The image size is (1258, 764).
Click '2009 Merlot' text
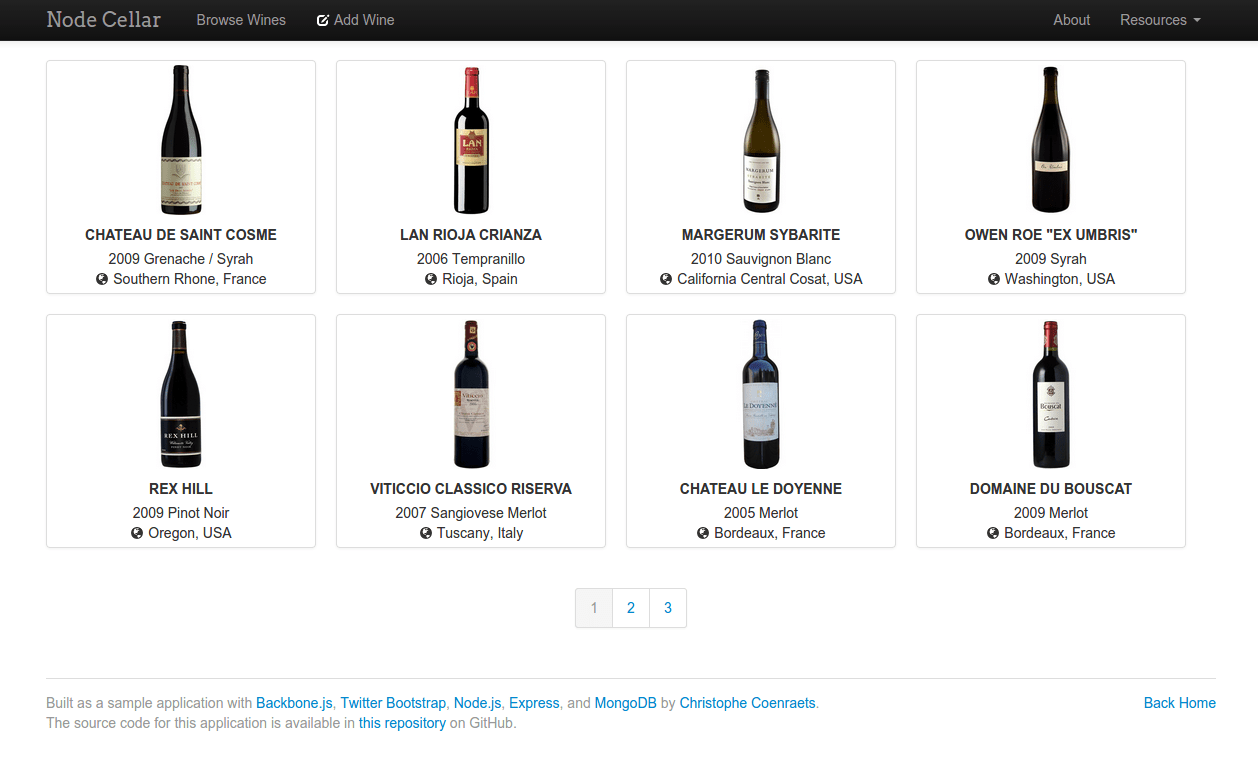pyautogui.click(x=1051, y=513)
